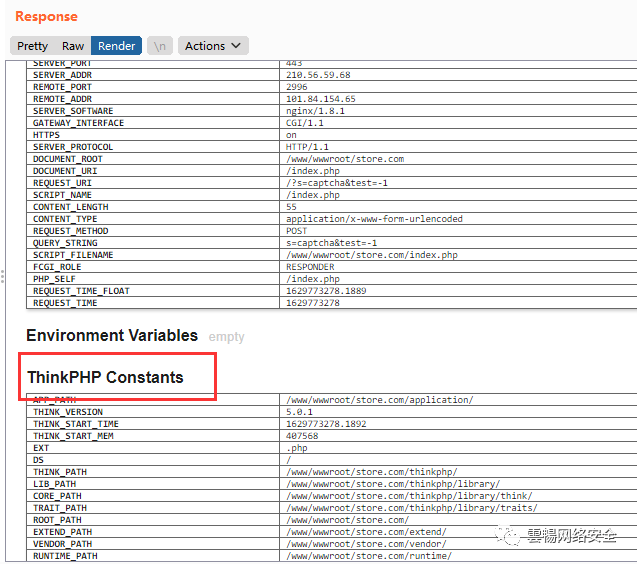Switch to the Pretty view tab

tap(32, 46)
